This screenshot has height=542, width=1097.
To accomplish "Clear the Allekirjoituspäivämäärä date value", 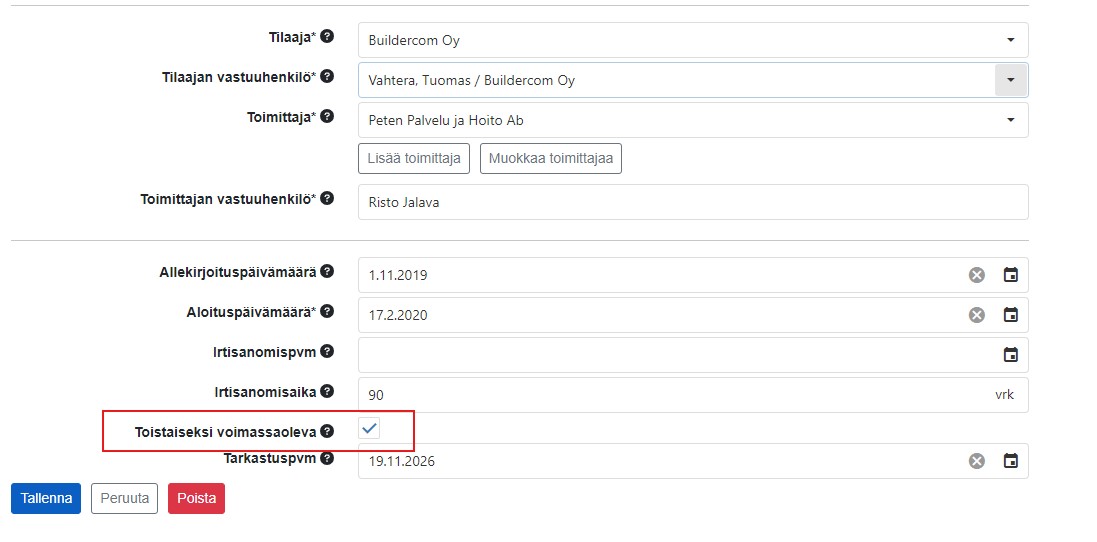I will coord(977,275).
